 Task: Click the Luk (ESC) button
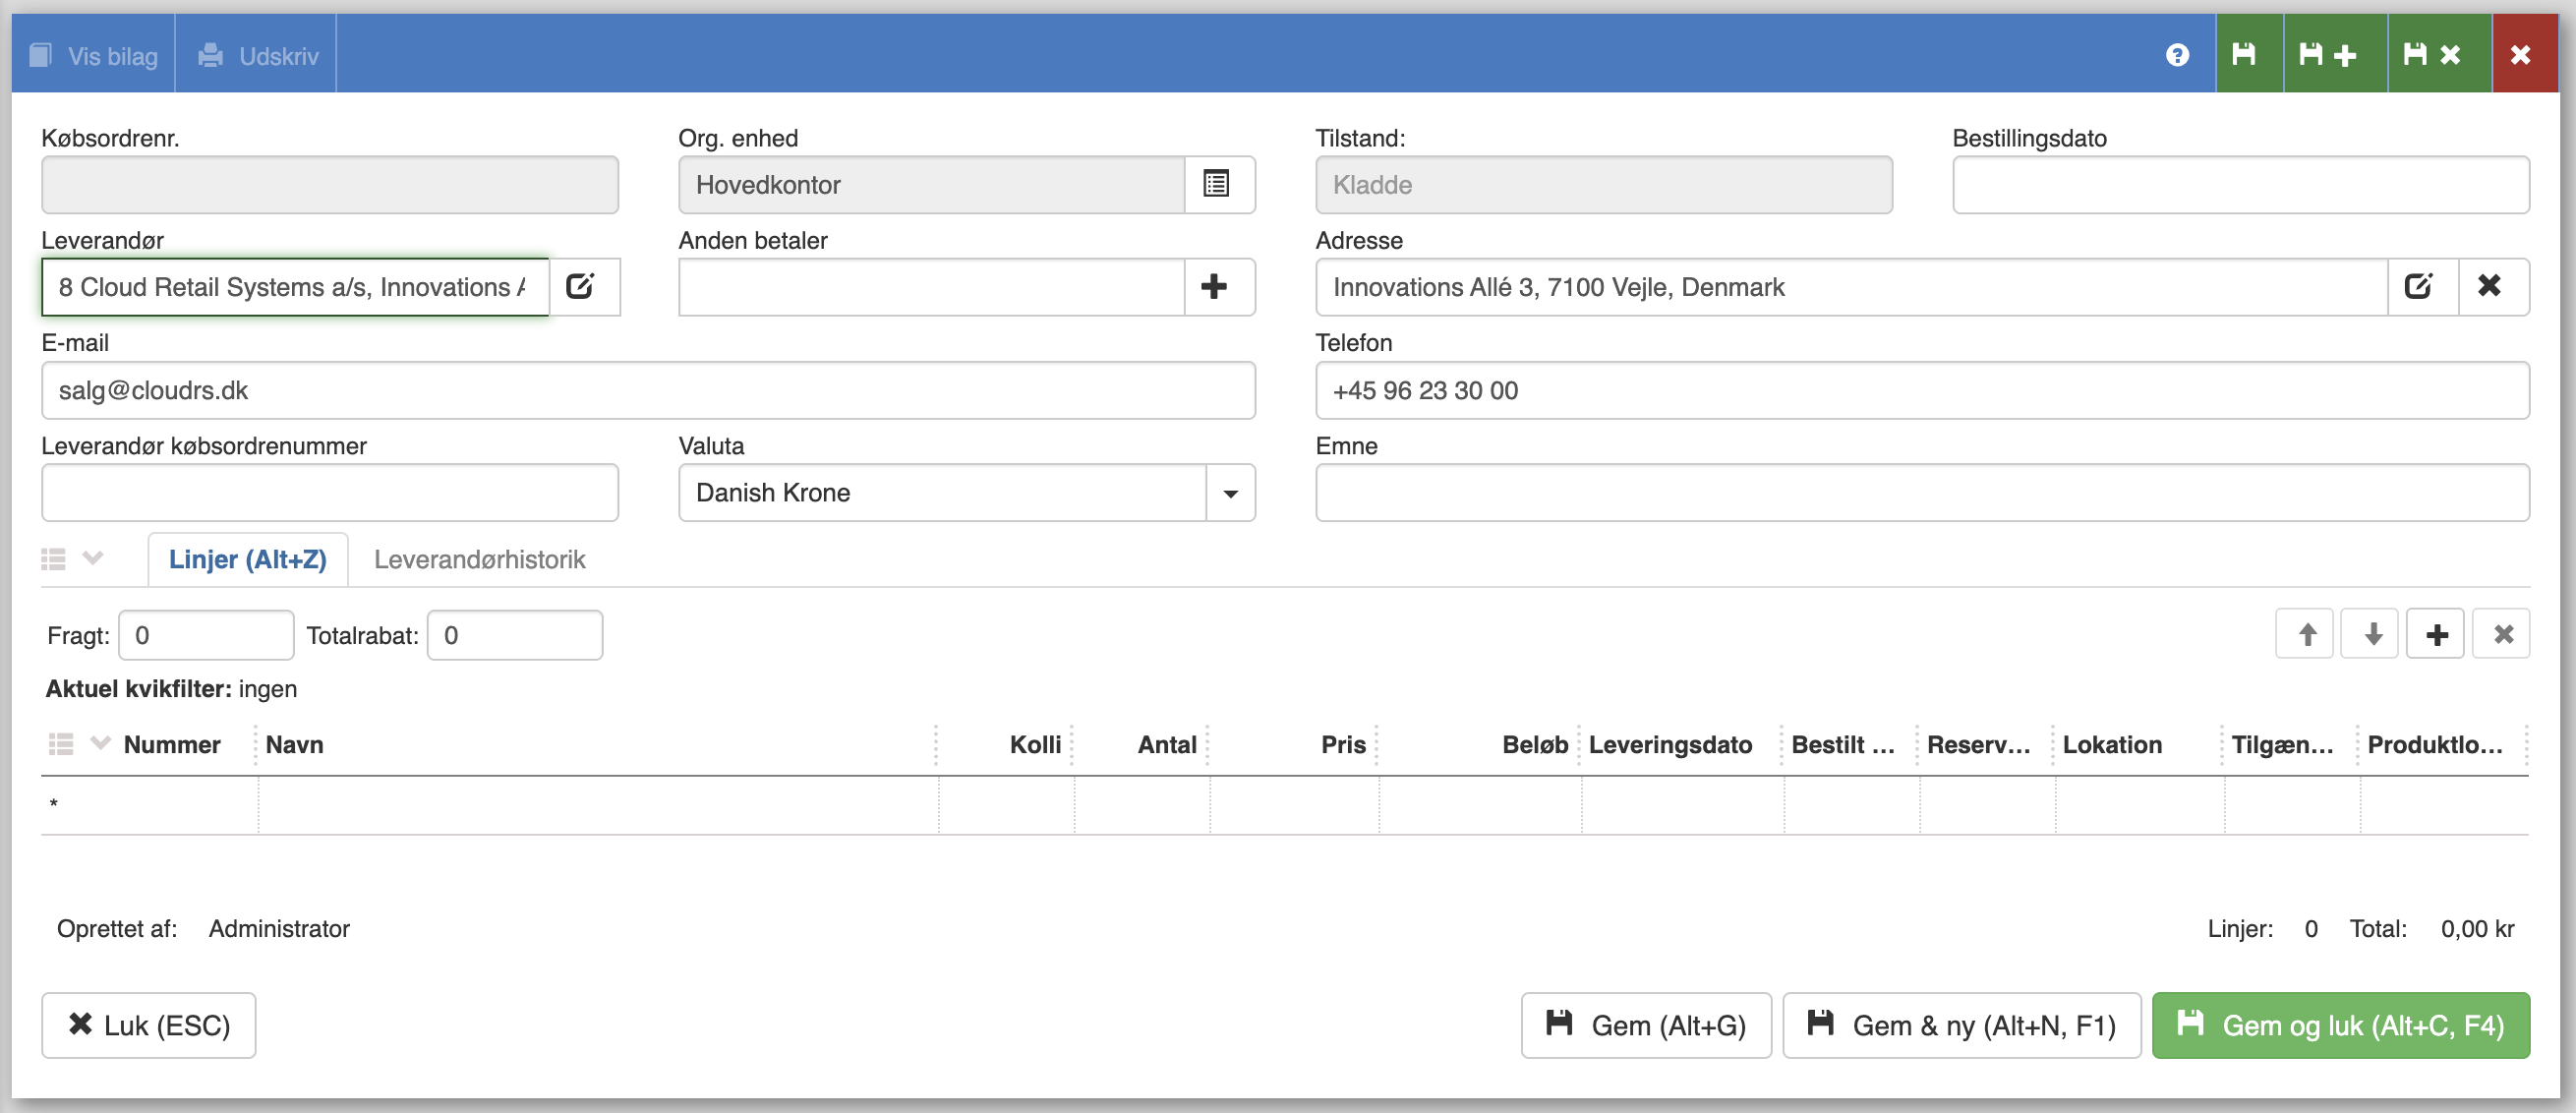click(x=148, y=1025)
